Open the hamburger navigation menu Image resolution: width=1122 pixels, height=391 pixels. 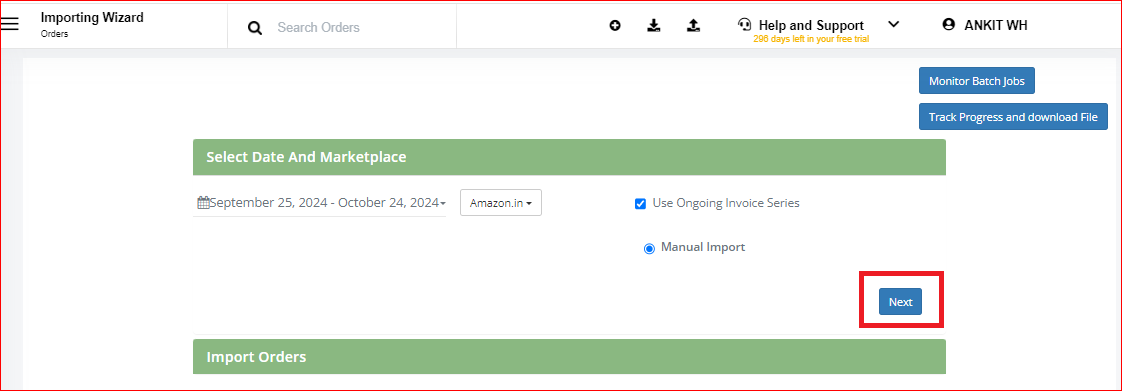pos(9,24)
